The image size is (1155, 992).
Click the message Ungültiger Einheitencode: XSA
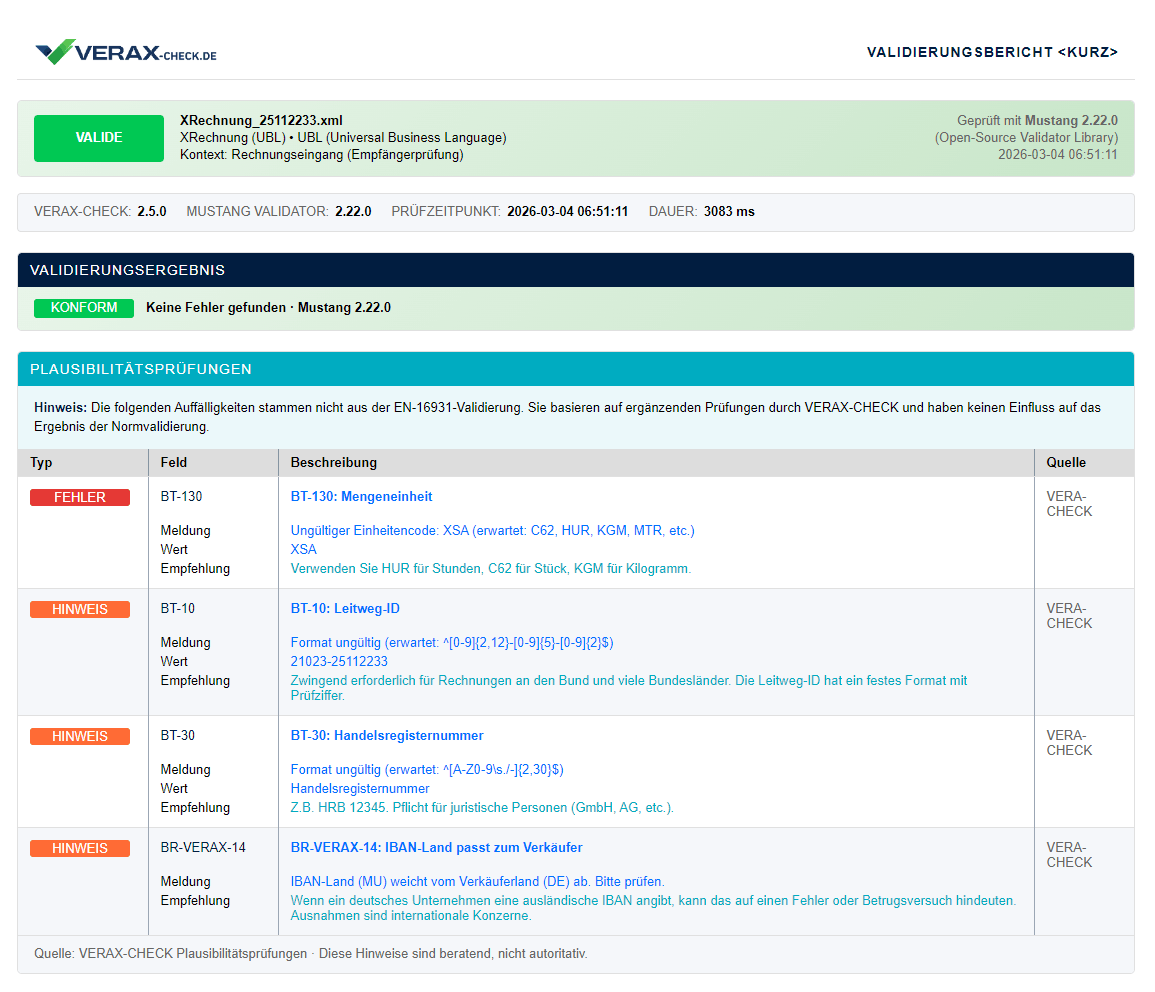point(492,530)
